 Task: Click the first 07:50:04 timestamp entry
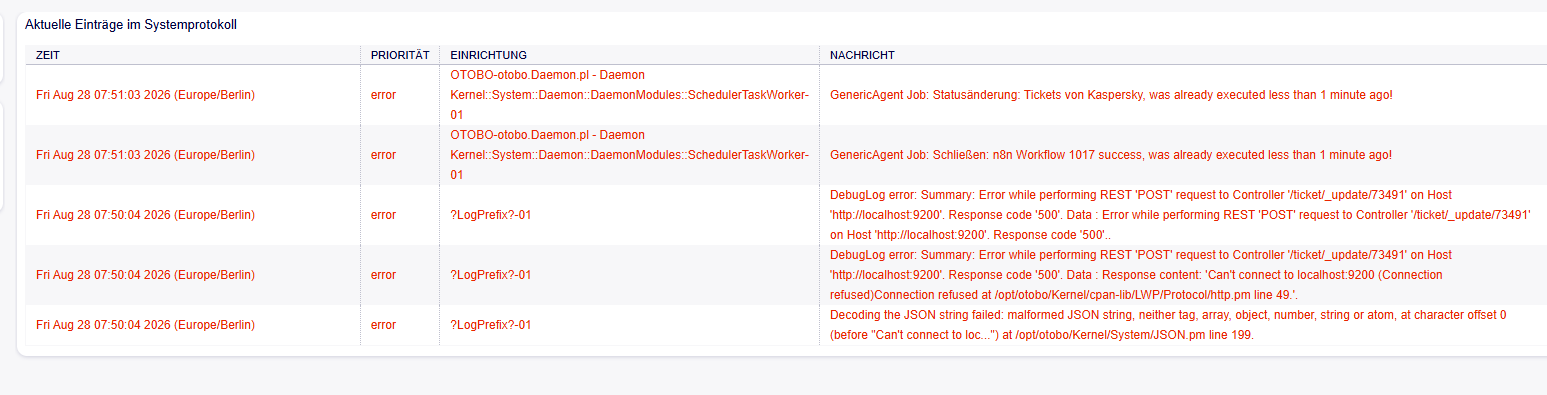tap(145, 215)
